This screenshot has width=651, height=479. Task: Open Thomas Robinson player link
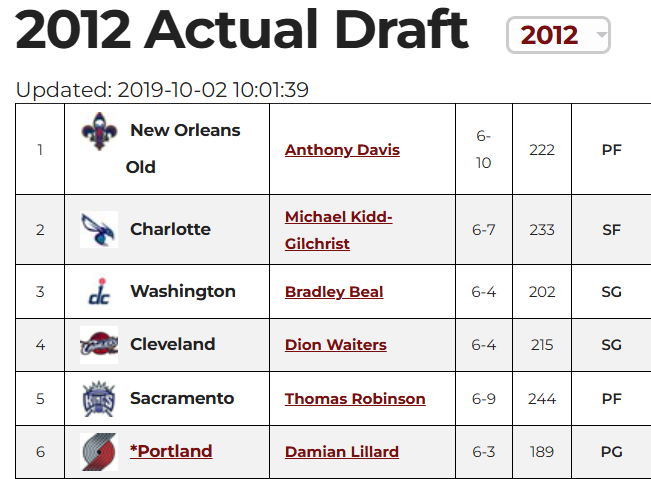point(355,398)
